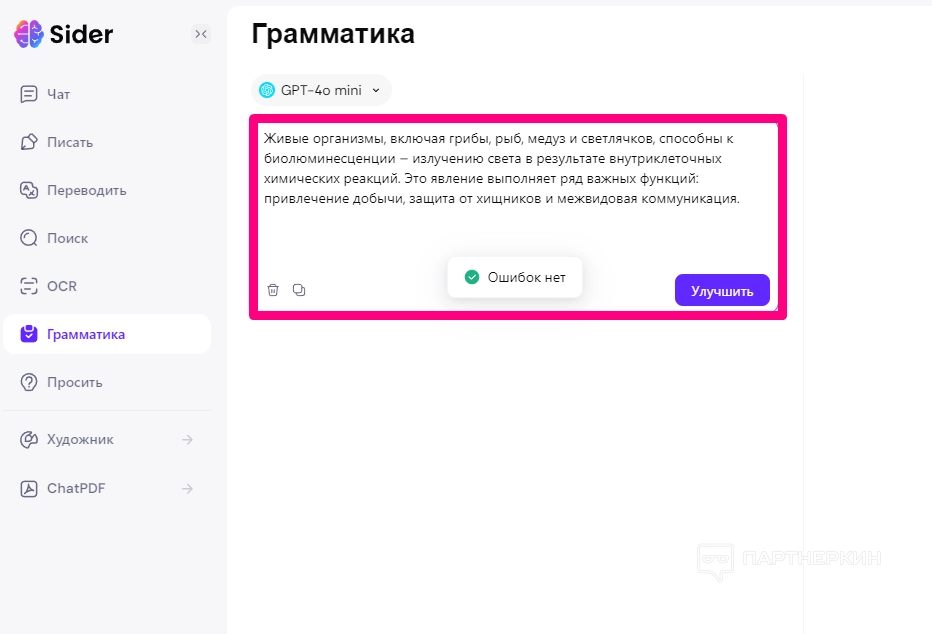Click the Поиск search icon
This screenshot has width=932, height=634.
click(29, 238)
